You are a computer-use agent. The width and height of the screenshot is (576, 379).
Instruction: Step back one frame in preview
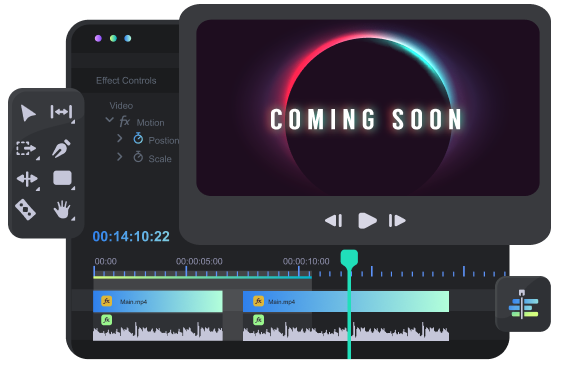(x=334, y=221)
